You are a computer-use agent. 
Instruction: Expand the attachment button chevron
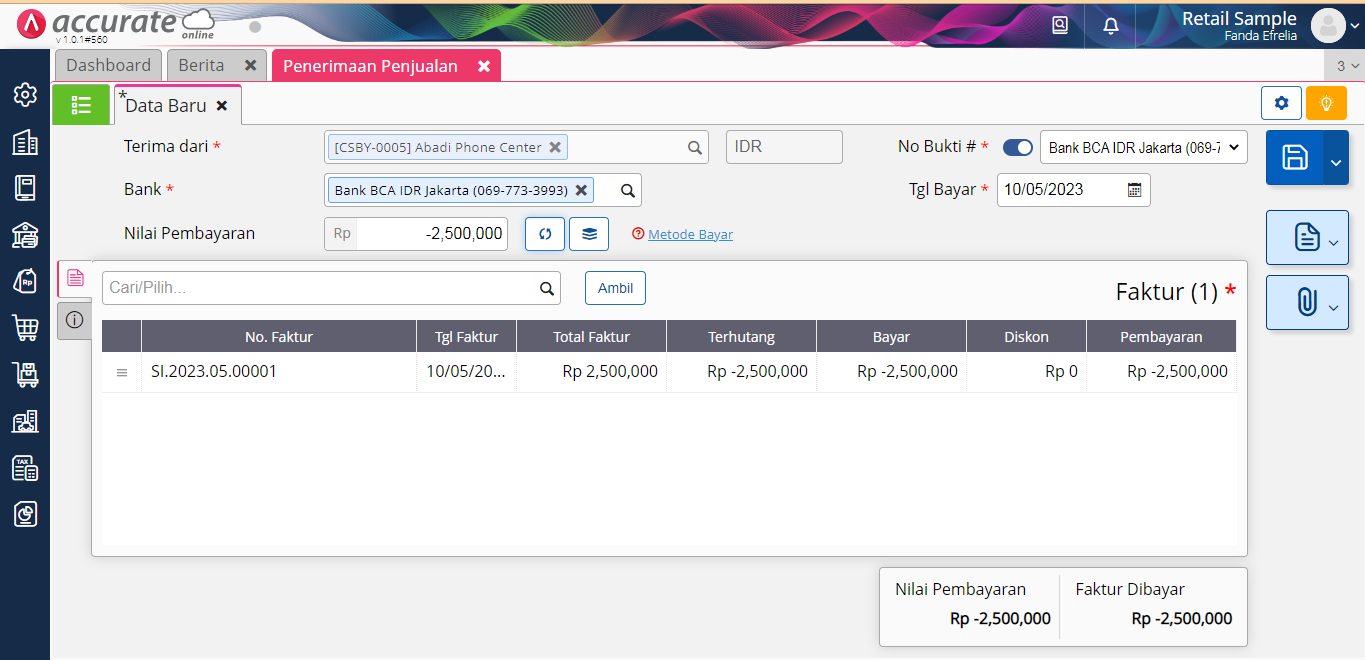coord(1333,308)
